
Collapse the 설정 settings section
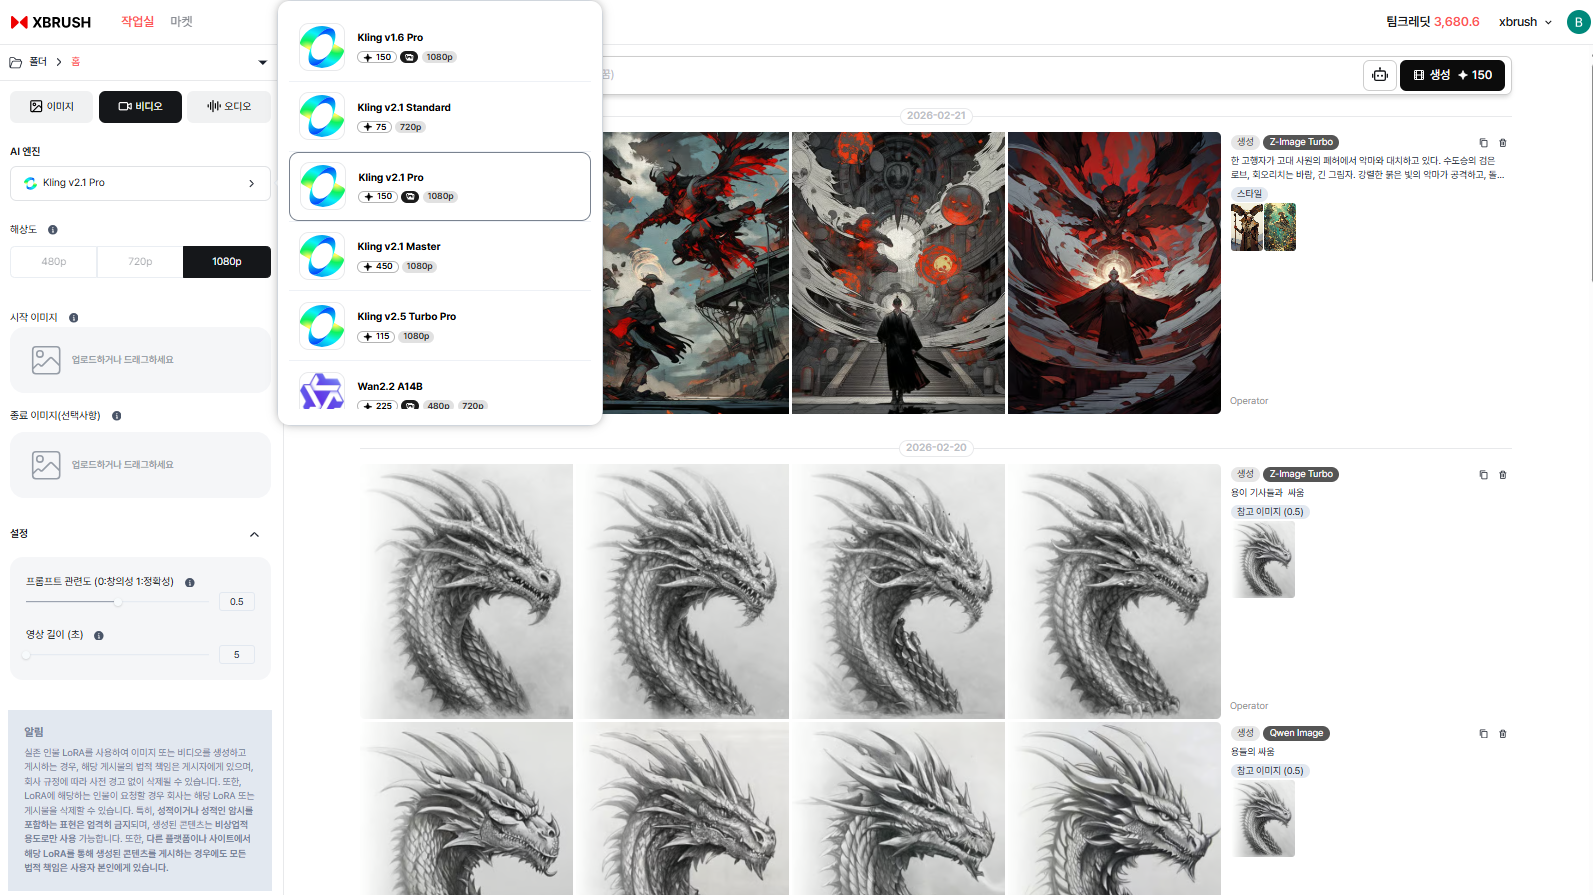[x=254, y=535]
